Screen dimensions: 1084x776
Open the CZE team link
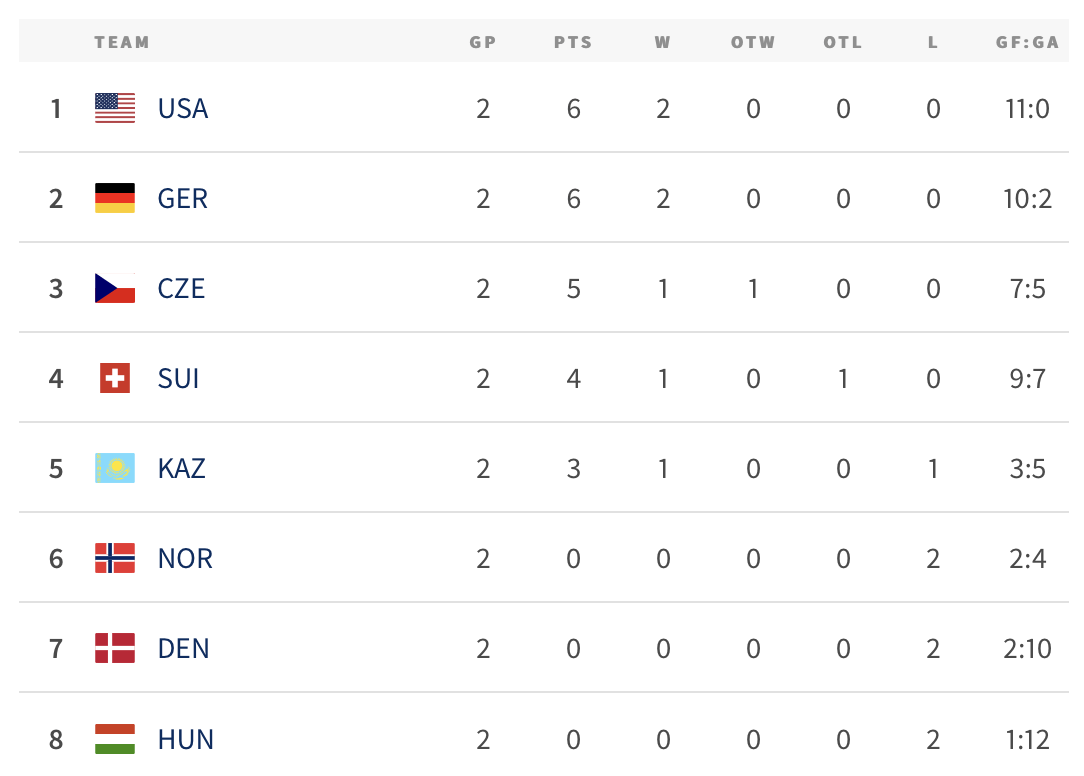point(181,288)
